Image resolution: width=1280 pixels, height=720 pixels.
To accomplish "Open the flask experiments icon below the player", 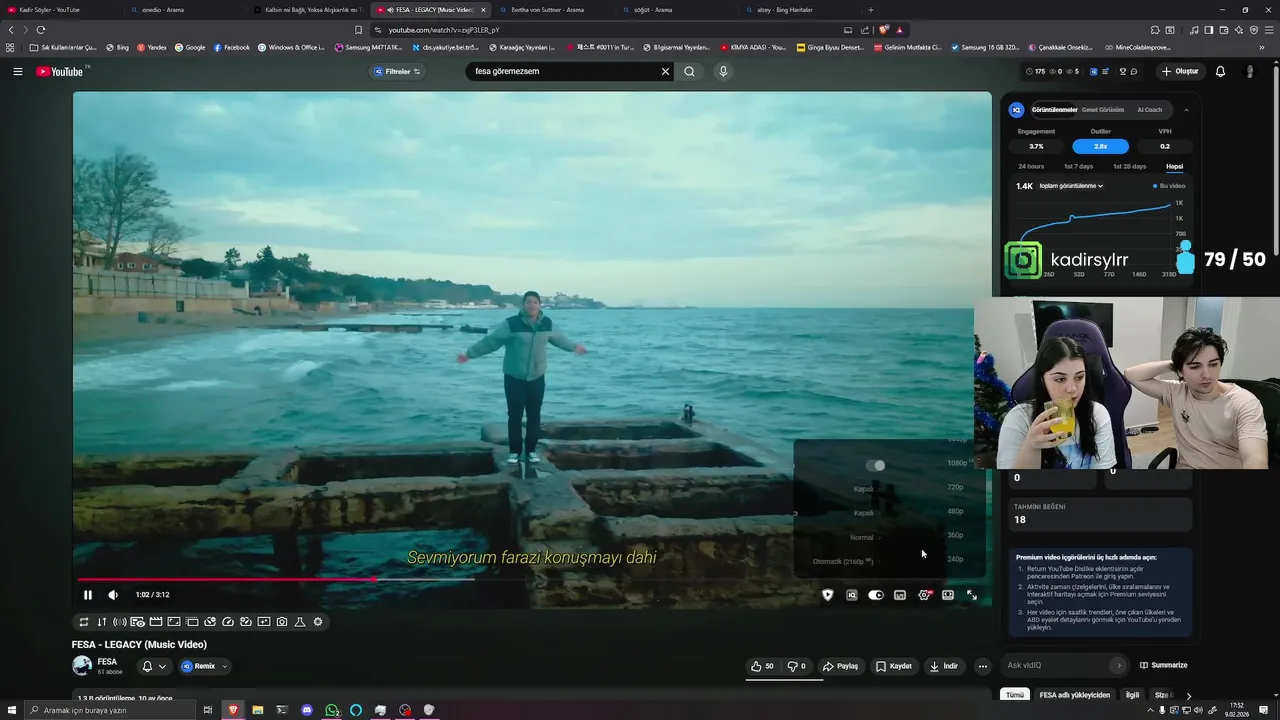I will (300, 622).
